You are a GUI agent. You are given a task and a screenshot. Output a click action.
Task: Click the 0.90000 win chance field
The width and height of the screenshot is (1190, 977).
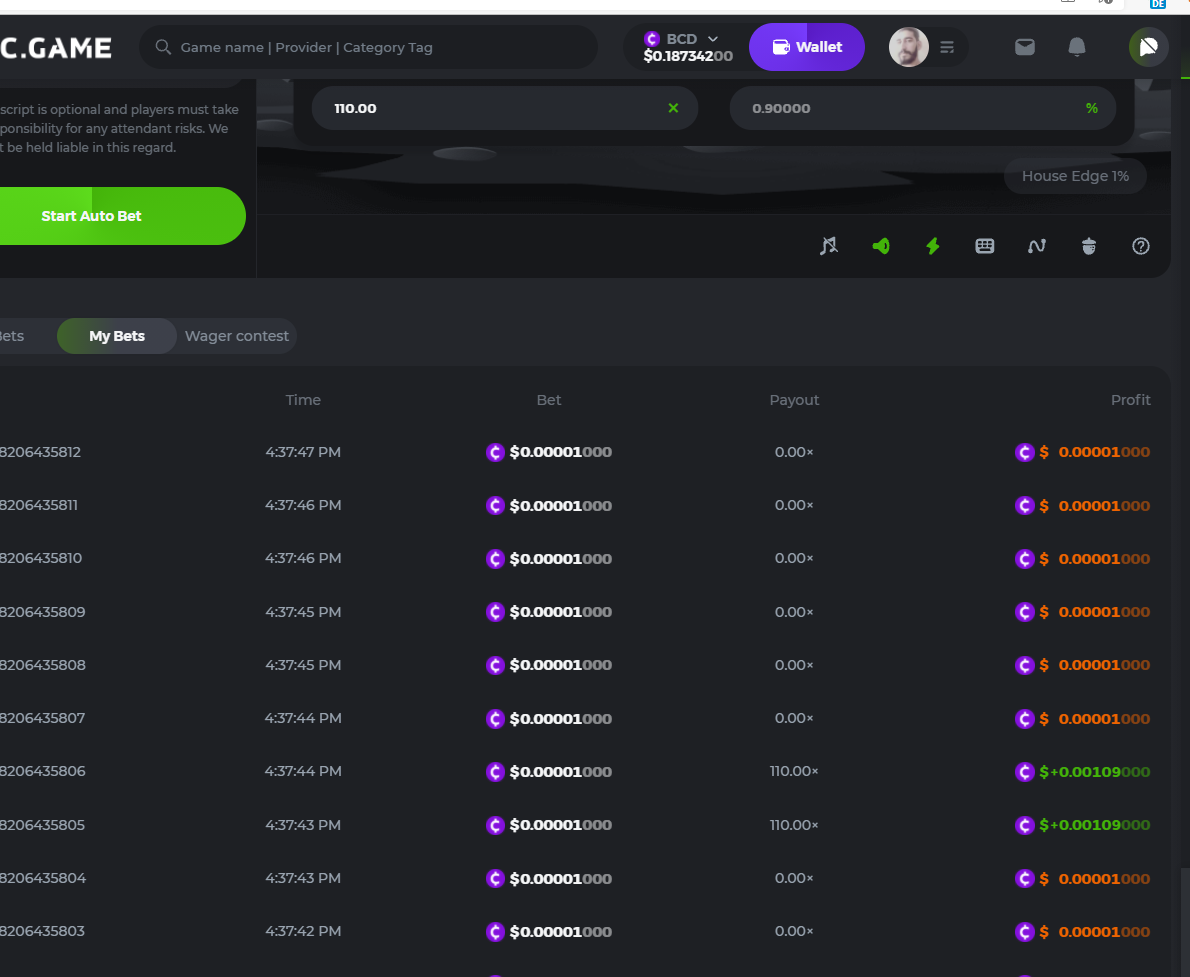[x=900, y=108]
